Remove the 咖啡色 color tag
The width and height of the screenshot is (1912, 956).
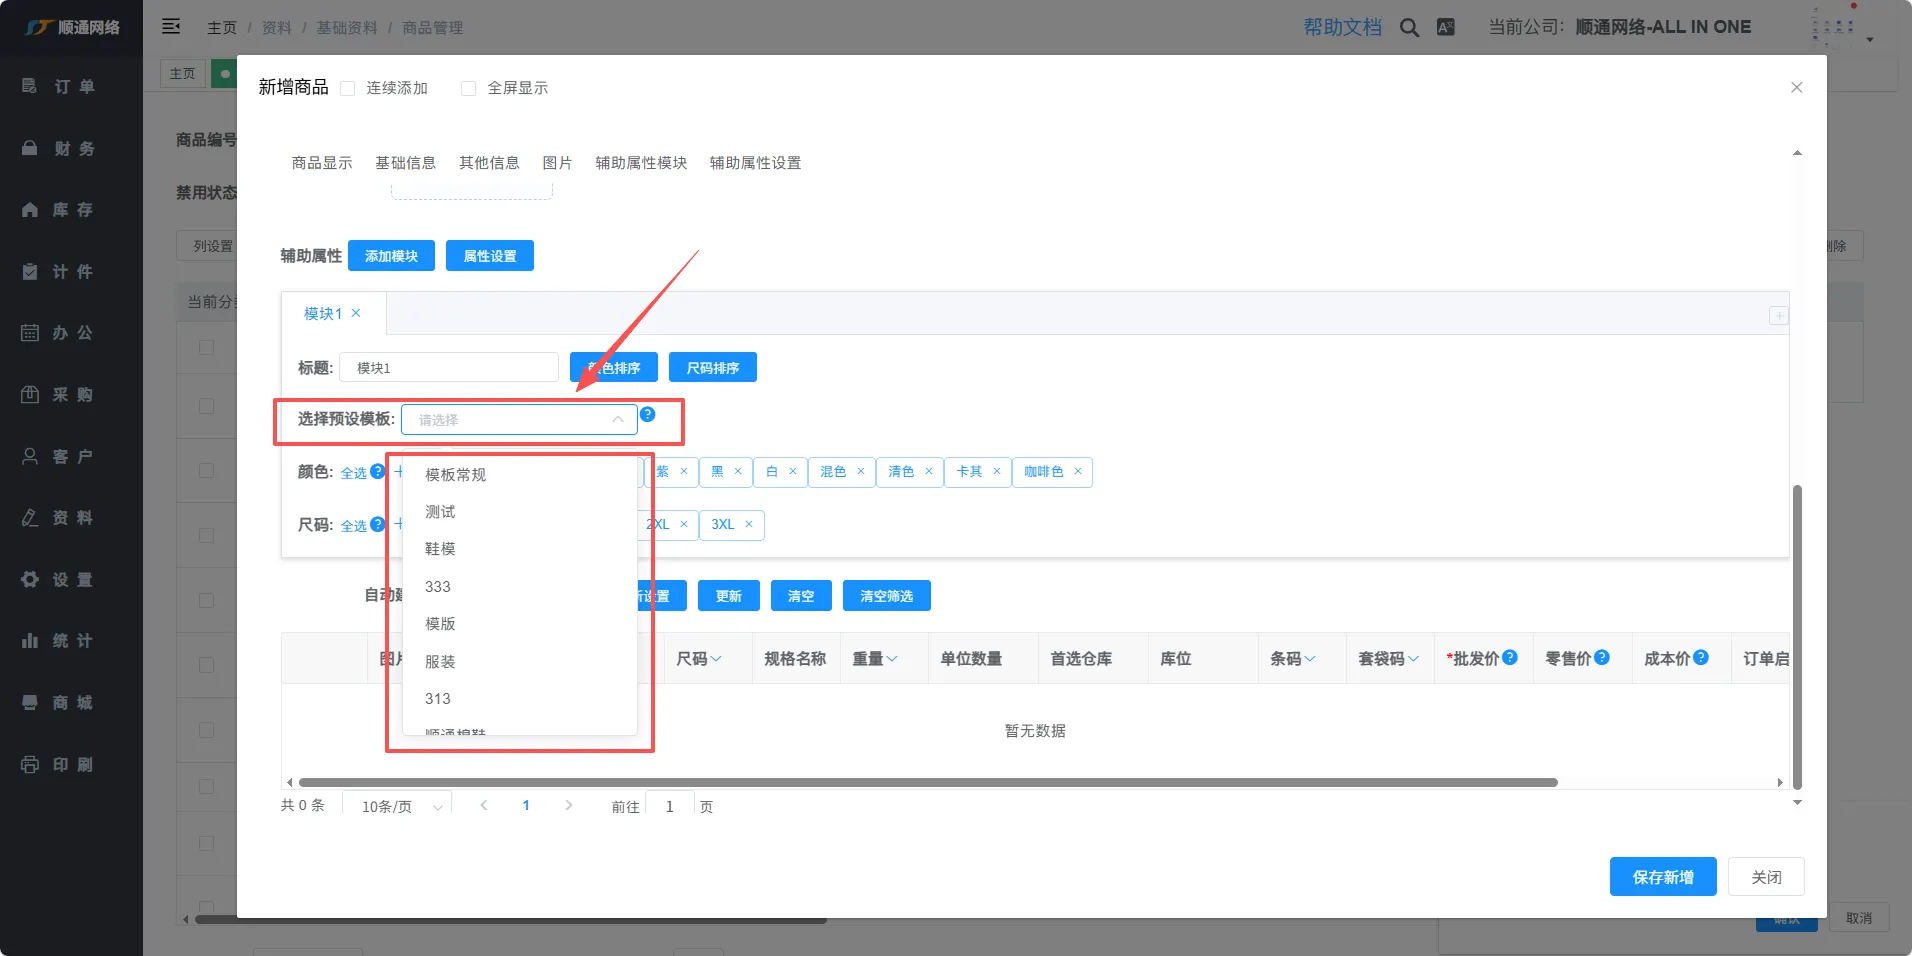coord(1078,471)
